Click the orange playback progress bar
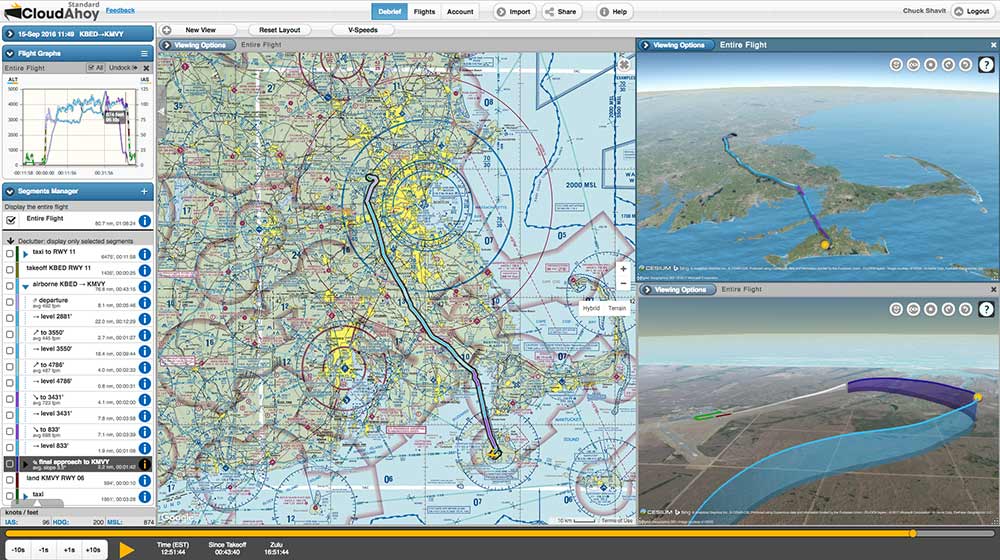 pos(459,533)
